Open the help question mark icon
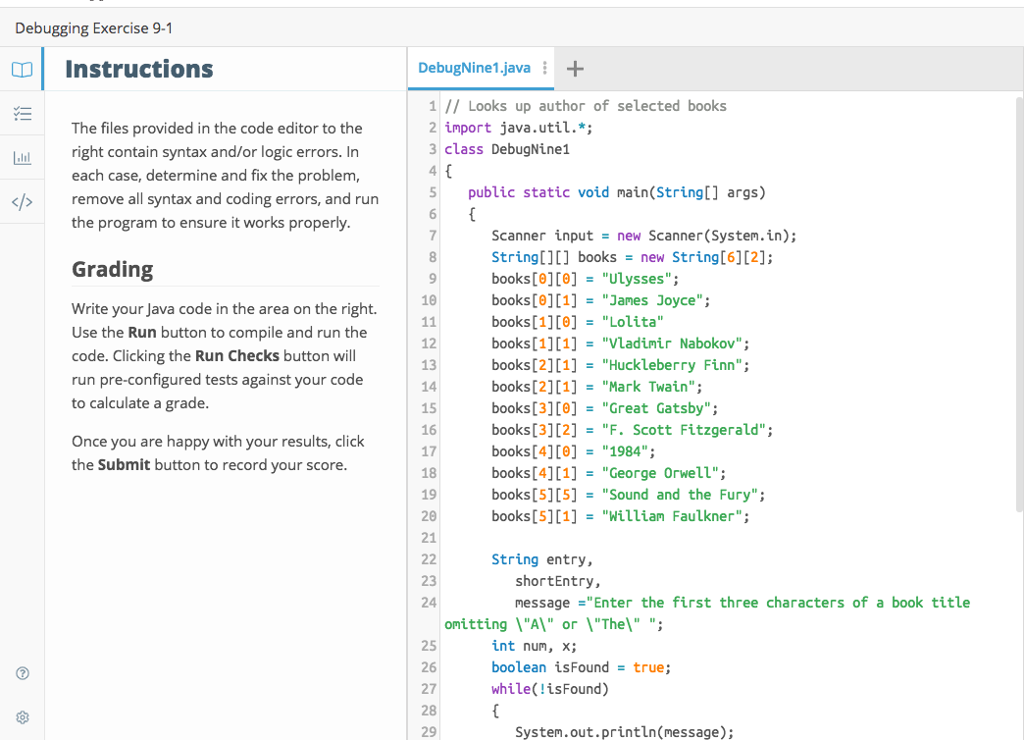The height and width of the screenshot is (740, 1024). 22,674
